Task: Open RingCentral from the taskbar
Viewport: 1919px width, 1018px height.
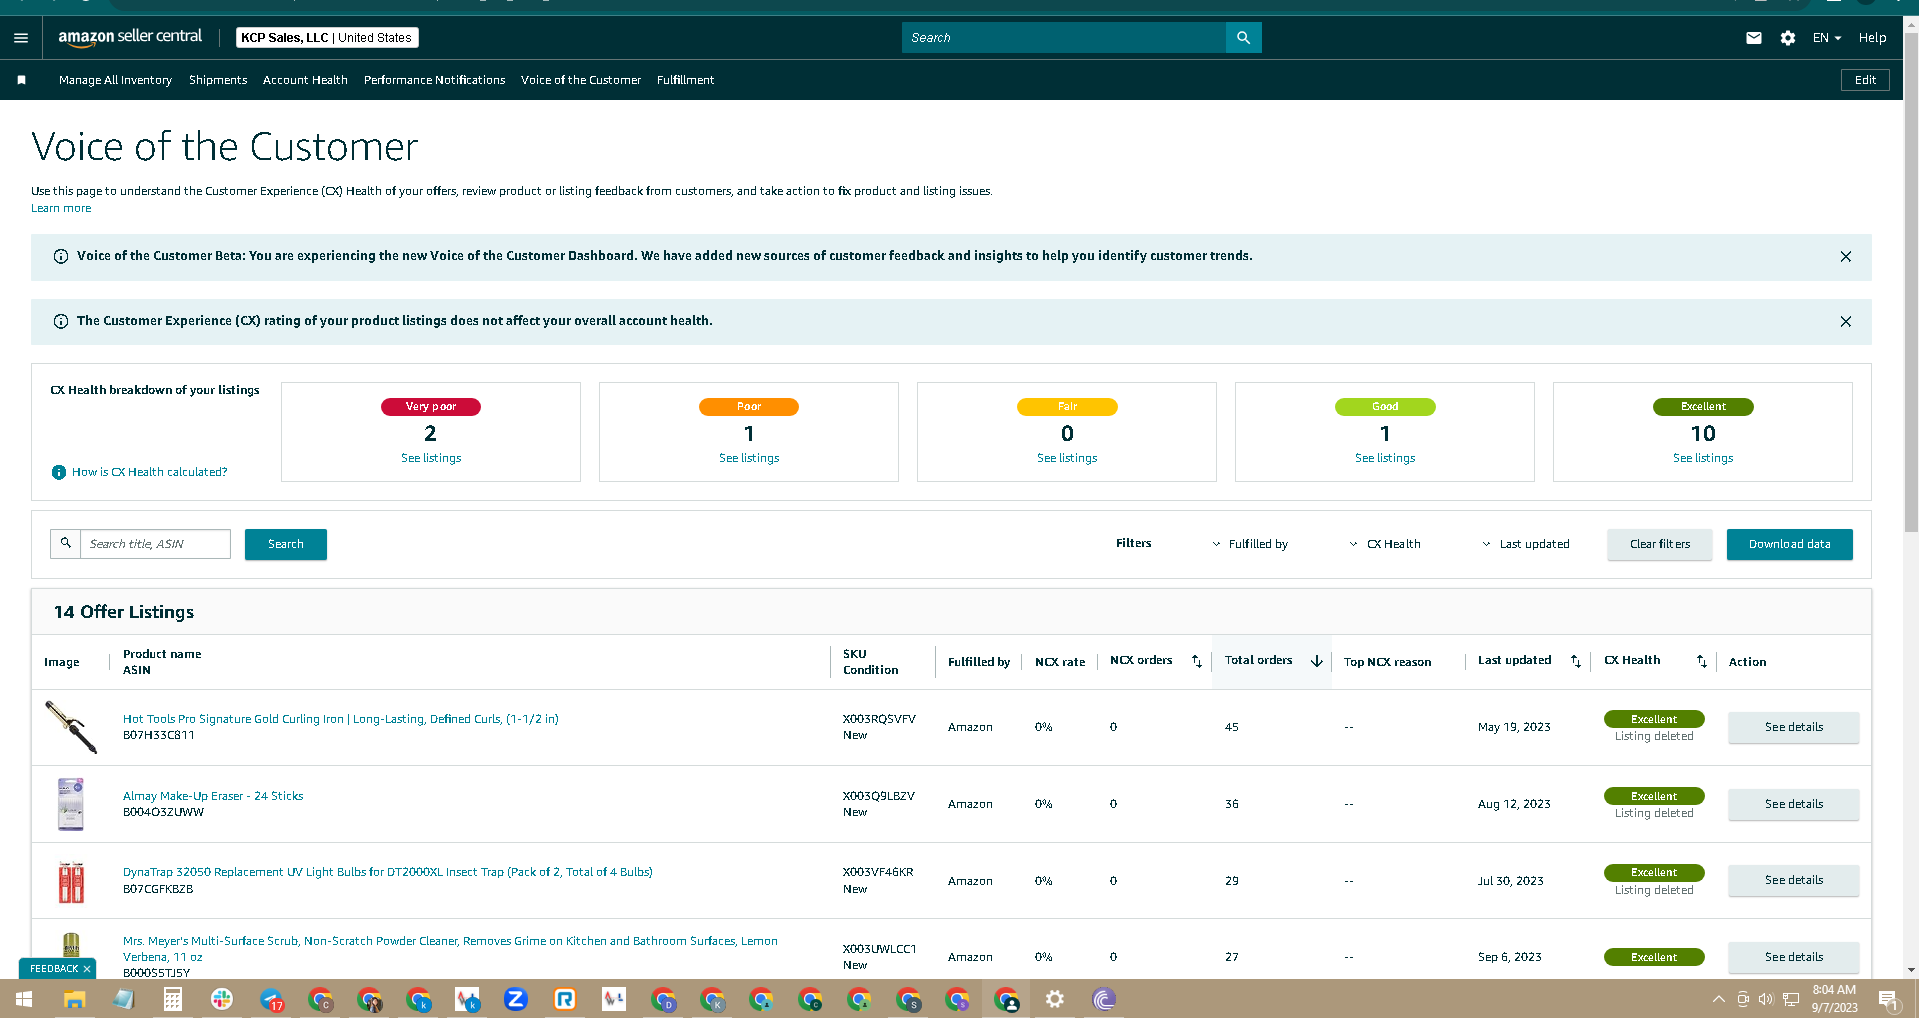Action: pos(565,999)
